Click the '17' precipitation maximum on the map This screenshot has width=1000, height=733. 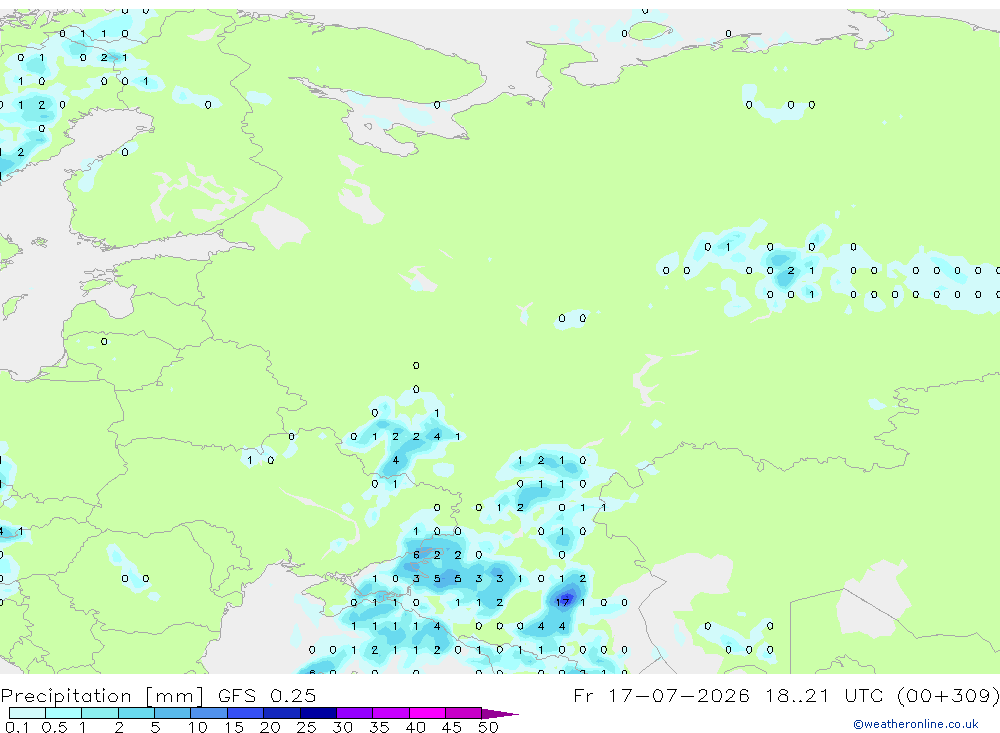point(562,602)
